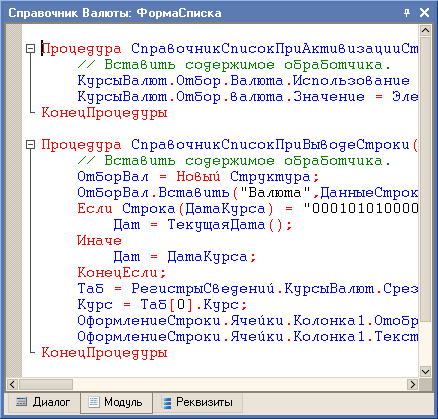The width and height of the screenshot is (438, 419).
Task: Click the line "Курс = Таб[0].Курс;"
Action: pyautogui.click(x=162, y=305)
